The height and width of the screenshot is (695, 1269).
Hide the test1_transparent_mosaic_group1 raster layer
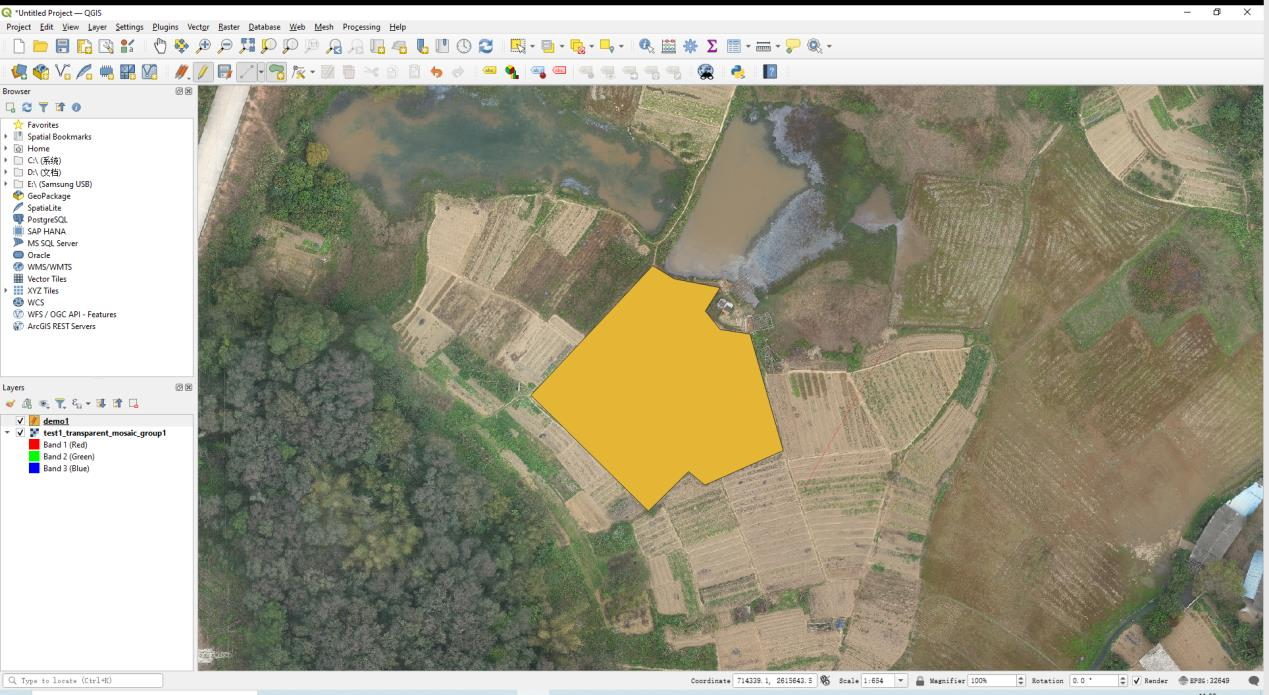point(21,433)
